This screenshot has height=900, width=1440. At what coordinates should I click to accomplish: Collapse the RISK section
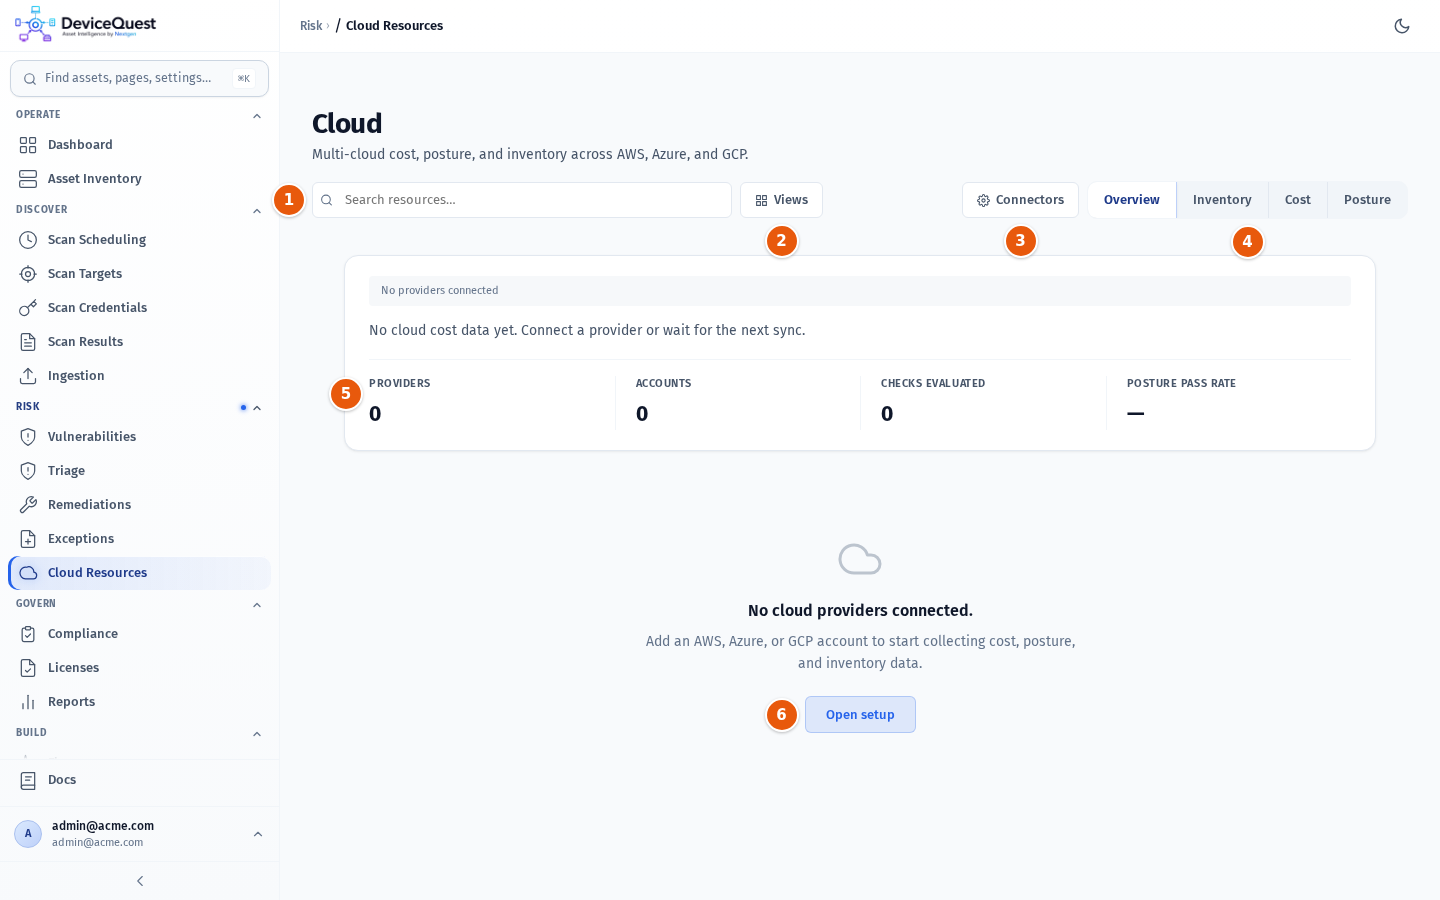(x=257, y=408)
